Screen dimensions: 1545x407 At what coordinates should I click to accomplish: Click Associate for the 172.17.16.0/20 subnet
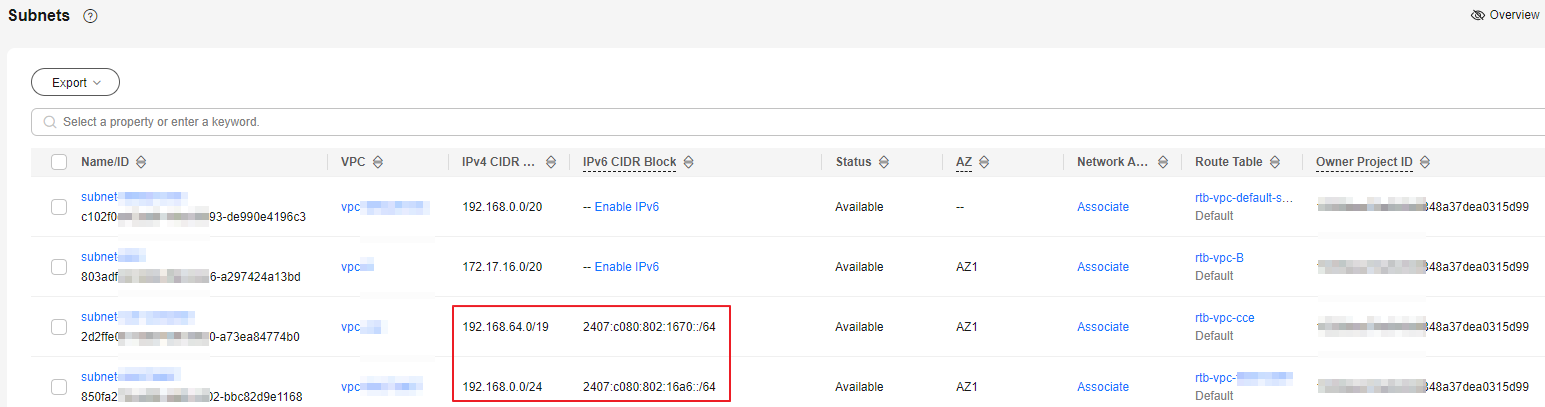click(x=1103, y=267)
